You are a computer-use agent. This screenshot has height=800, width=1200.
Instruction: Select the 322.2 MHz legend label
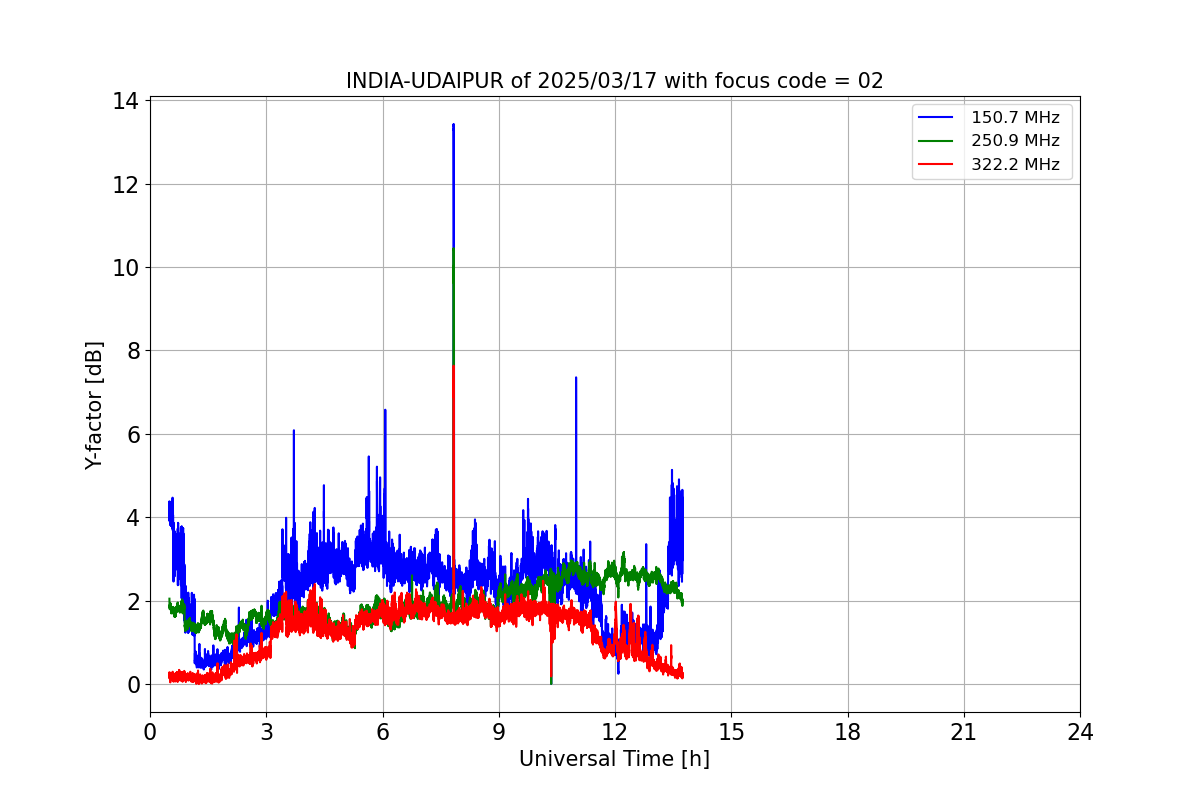(x=1015, y=165)
